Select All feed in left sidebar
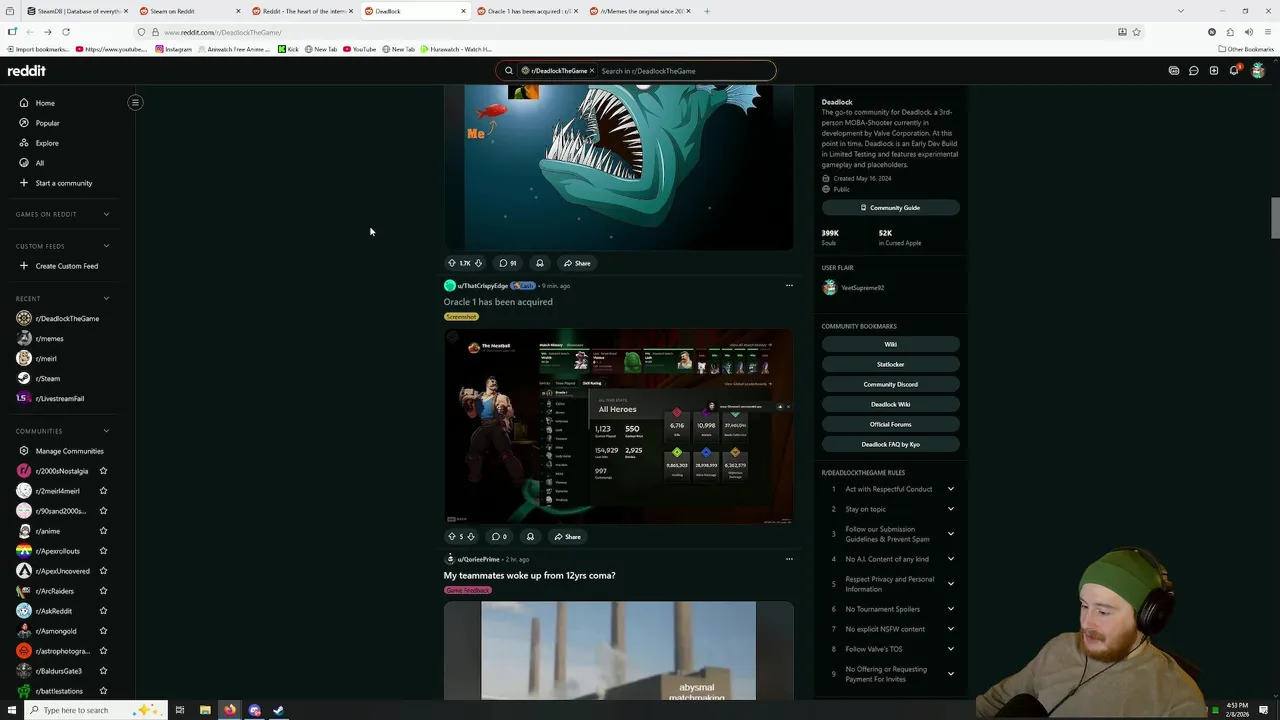 pyautogui.click(x=40, y=163)
